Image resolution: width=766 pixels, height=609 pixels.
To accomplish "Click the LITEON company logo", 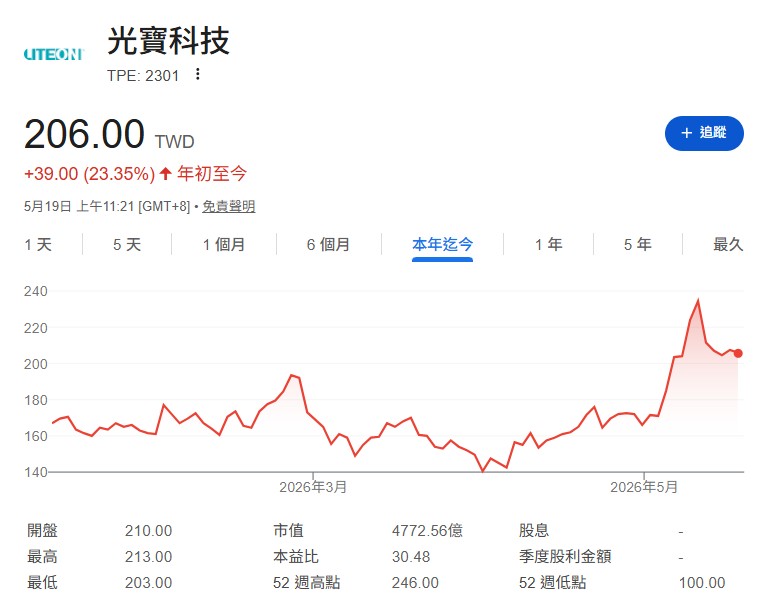I will pyautogui.click(x=54, y=54).
